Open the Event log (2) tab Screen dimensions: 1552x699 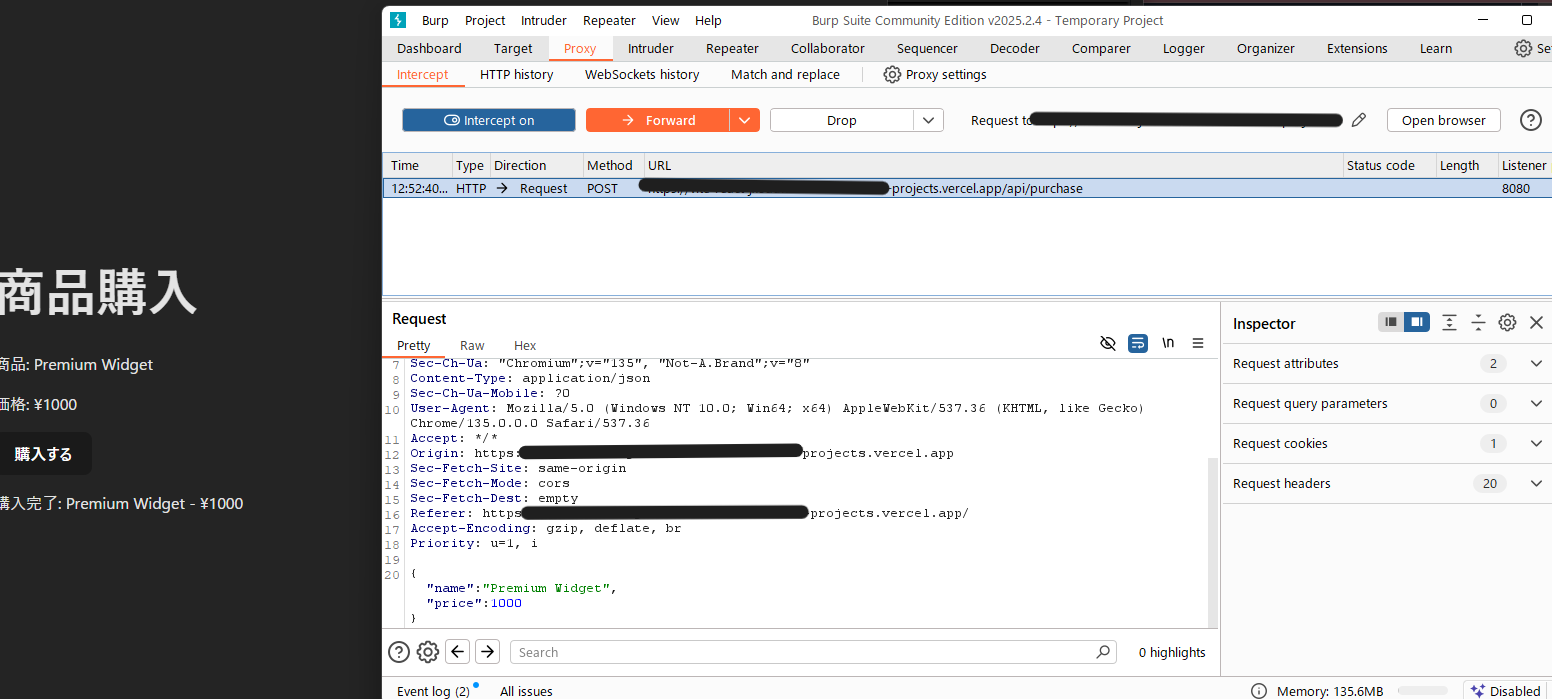[x=433, y=691]
